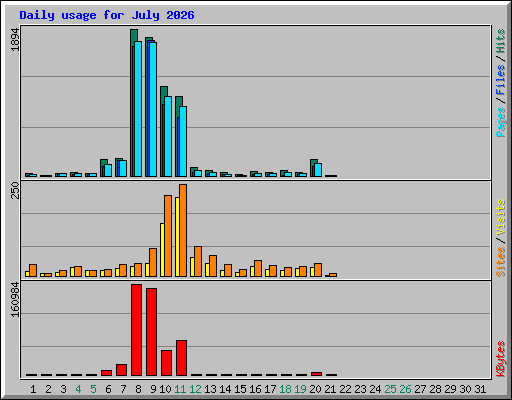Click the day 10 red KBytes bar
This screenshot has width=512, height=400.
166,363
